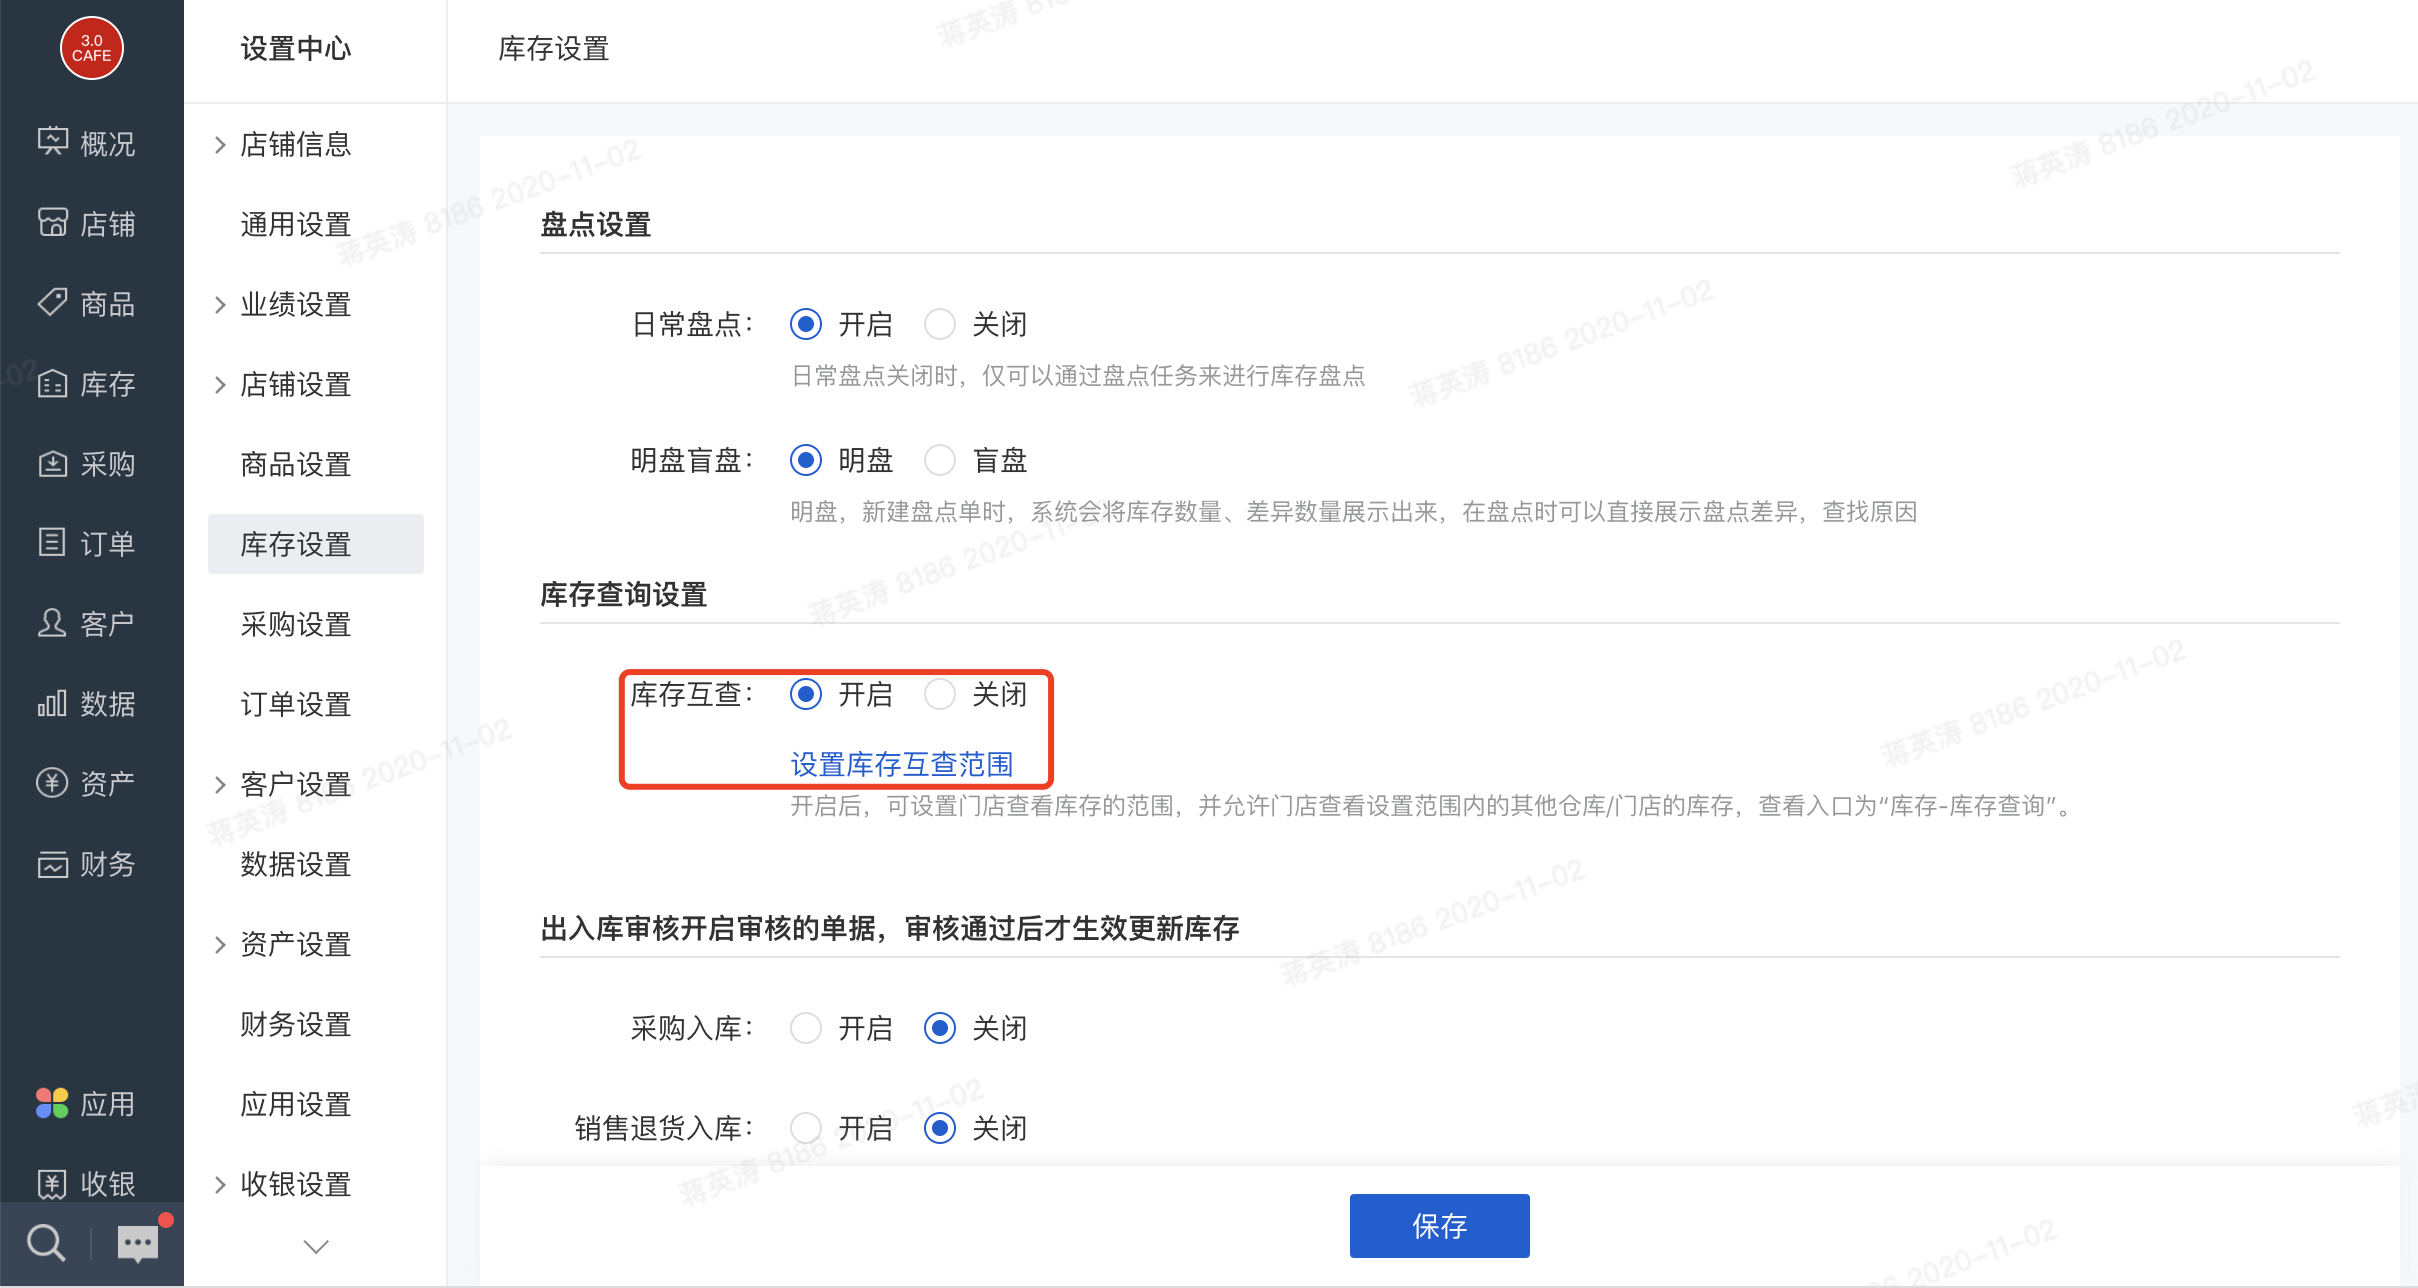Open the 商品 tag icon in sidebar
Screen dimensions: 2418x1288
click(x=52, y=302)
